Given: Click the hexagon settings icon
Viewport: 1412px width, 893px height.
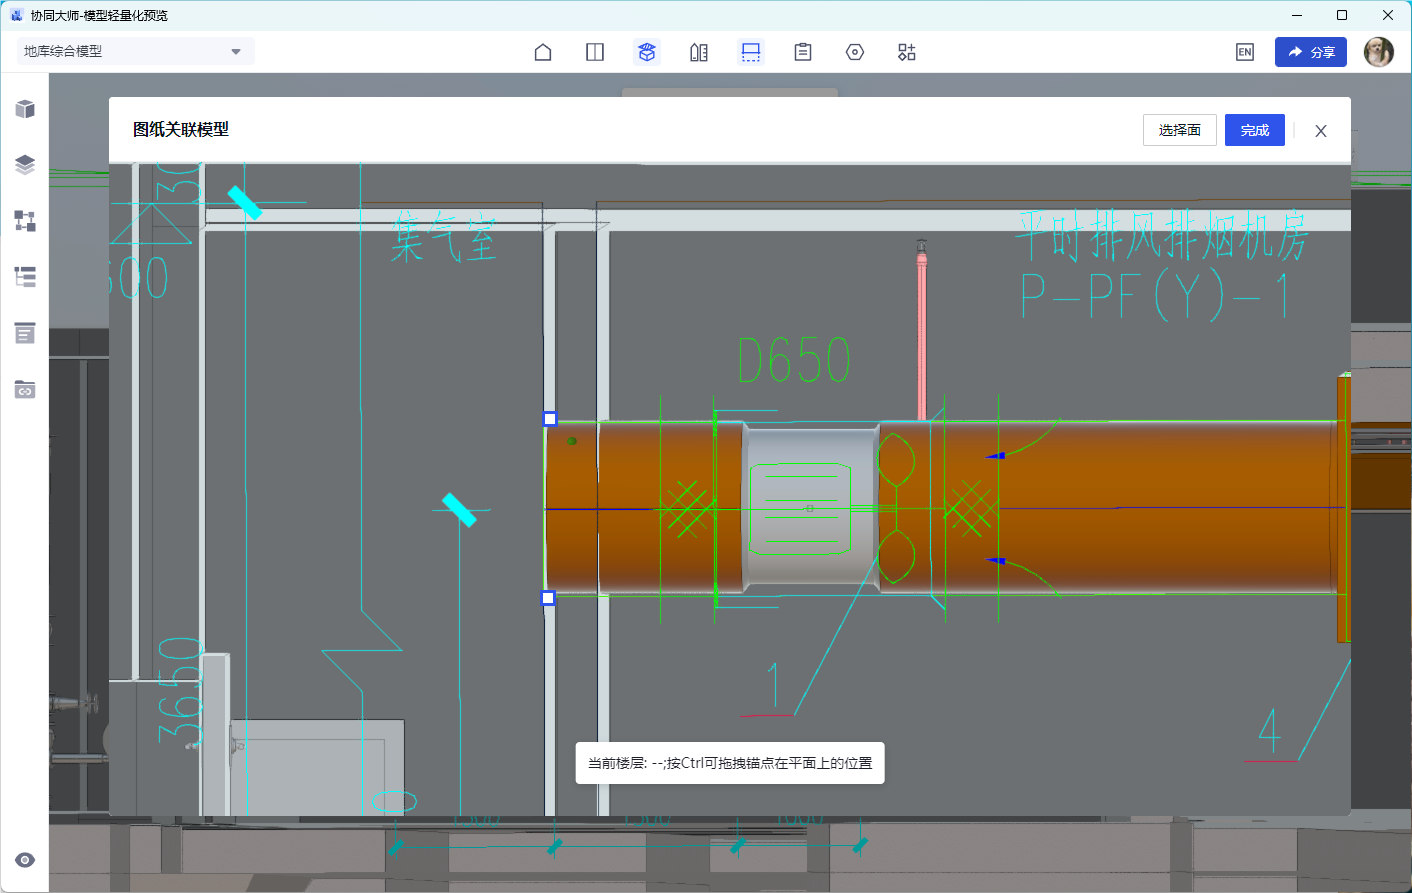Looking at the screenshot, I should pos(855,52).
